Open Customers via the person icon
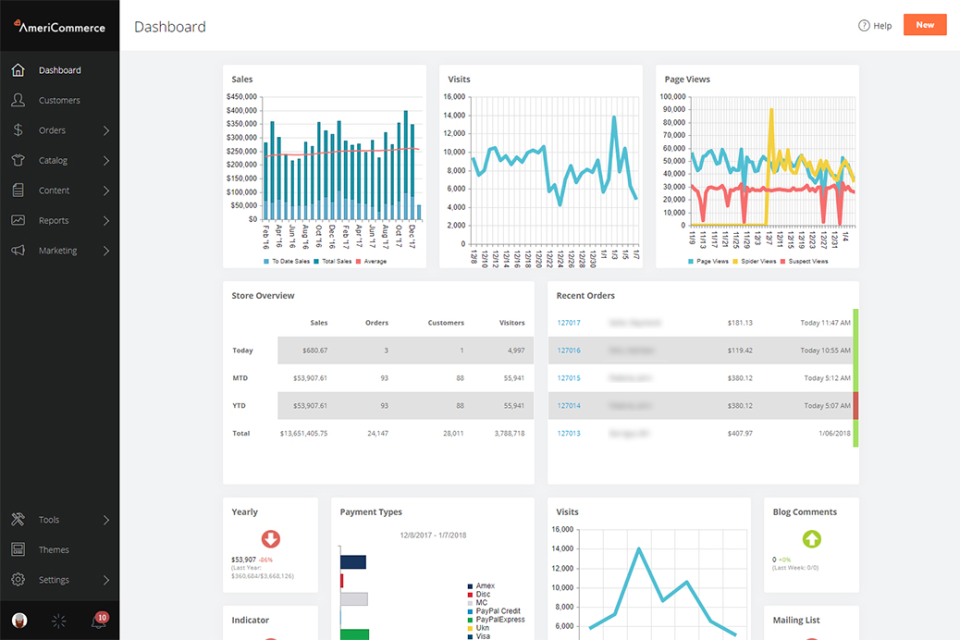 click(18, 100)
